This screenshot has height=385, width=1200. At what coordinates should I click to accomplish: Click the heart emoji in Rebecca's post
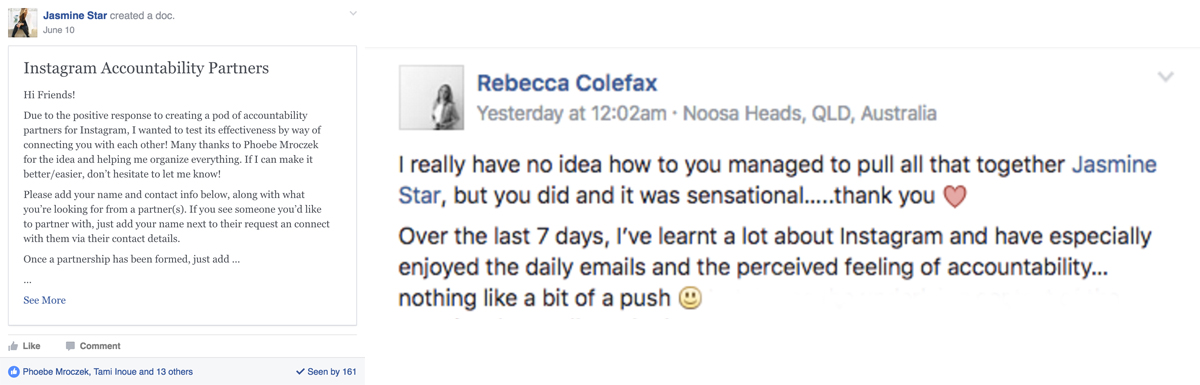pyautogui.click(x=955, y=196)
